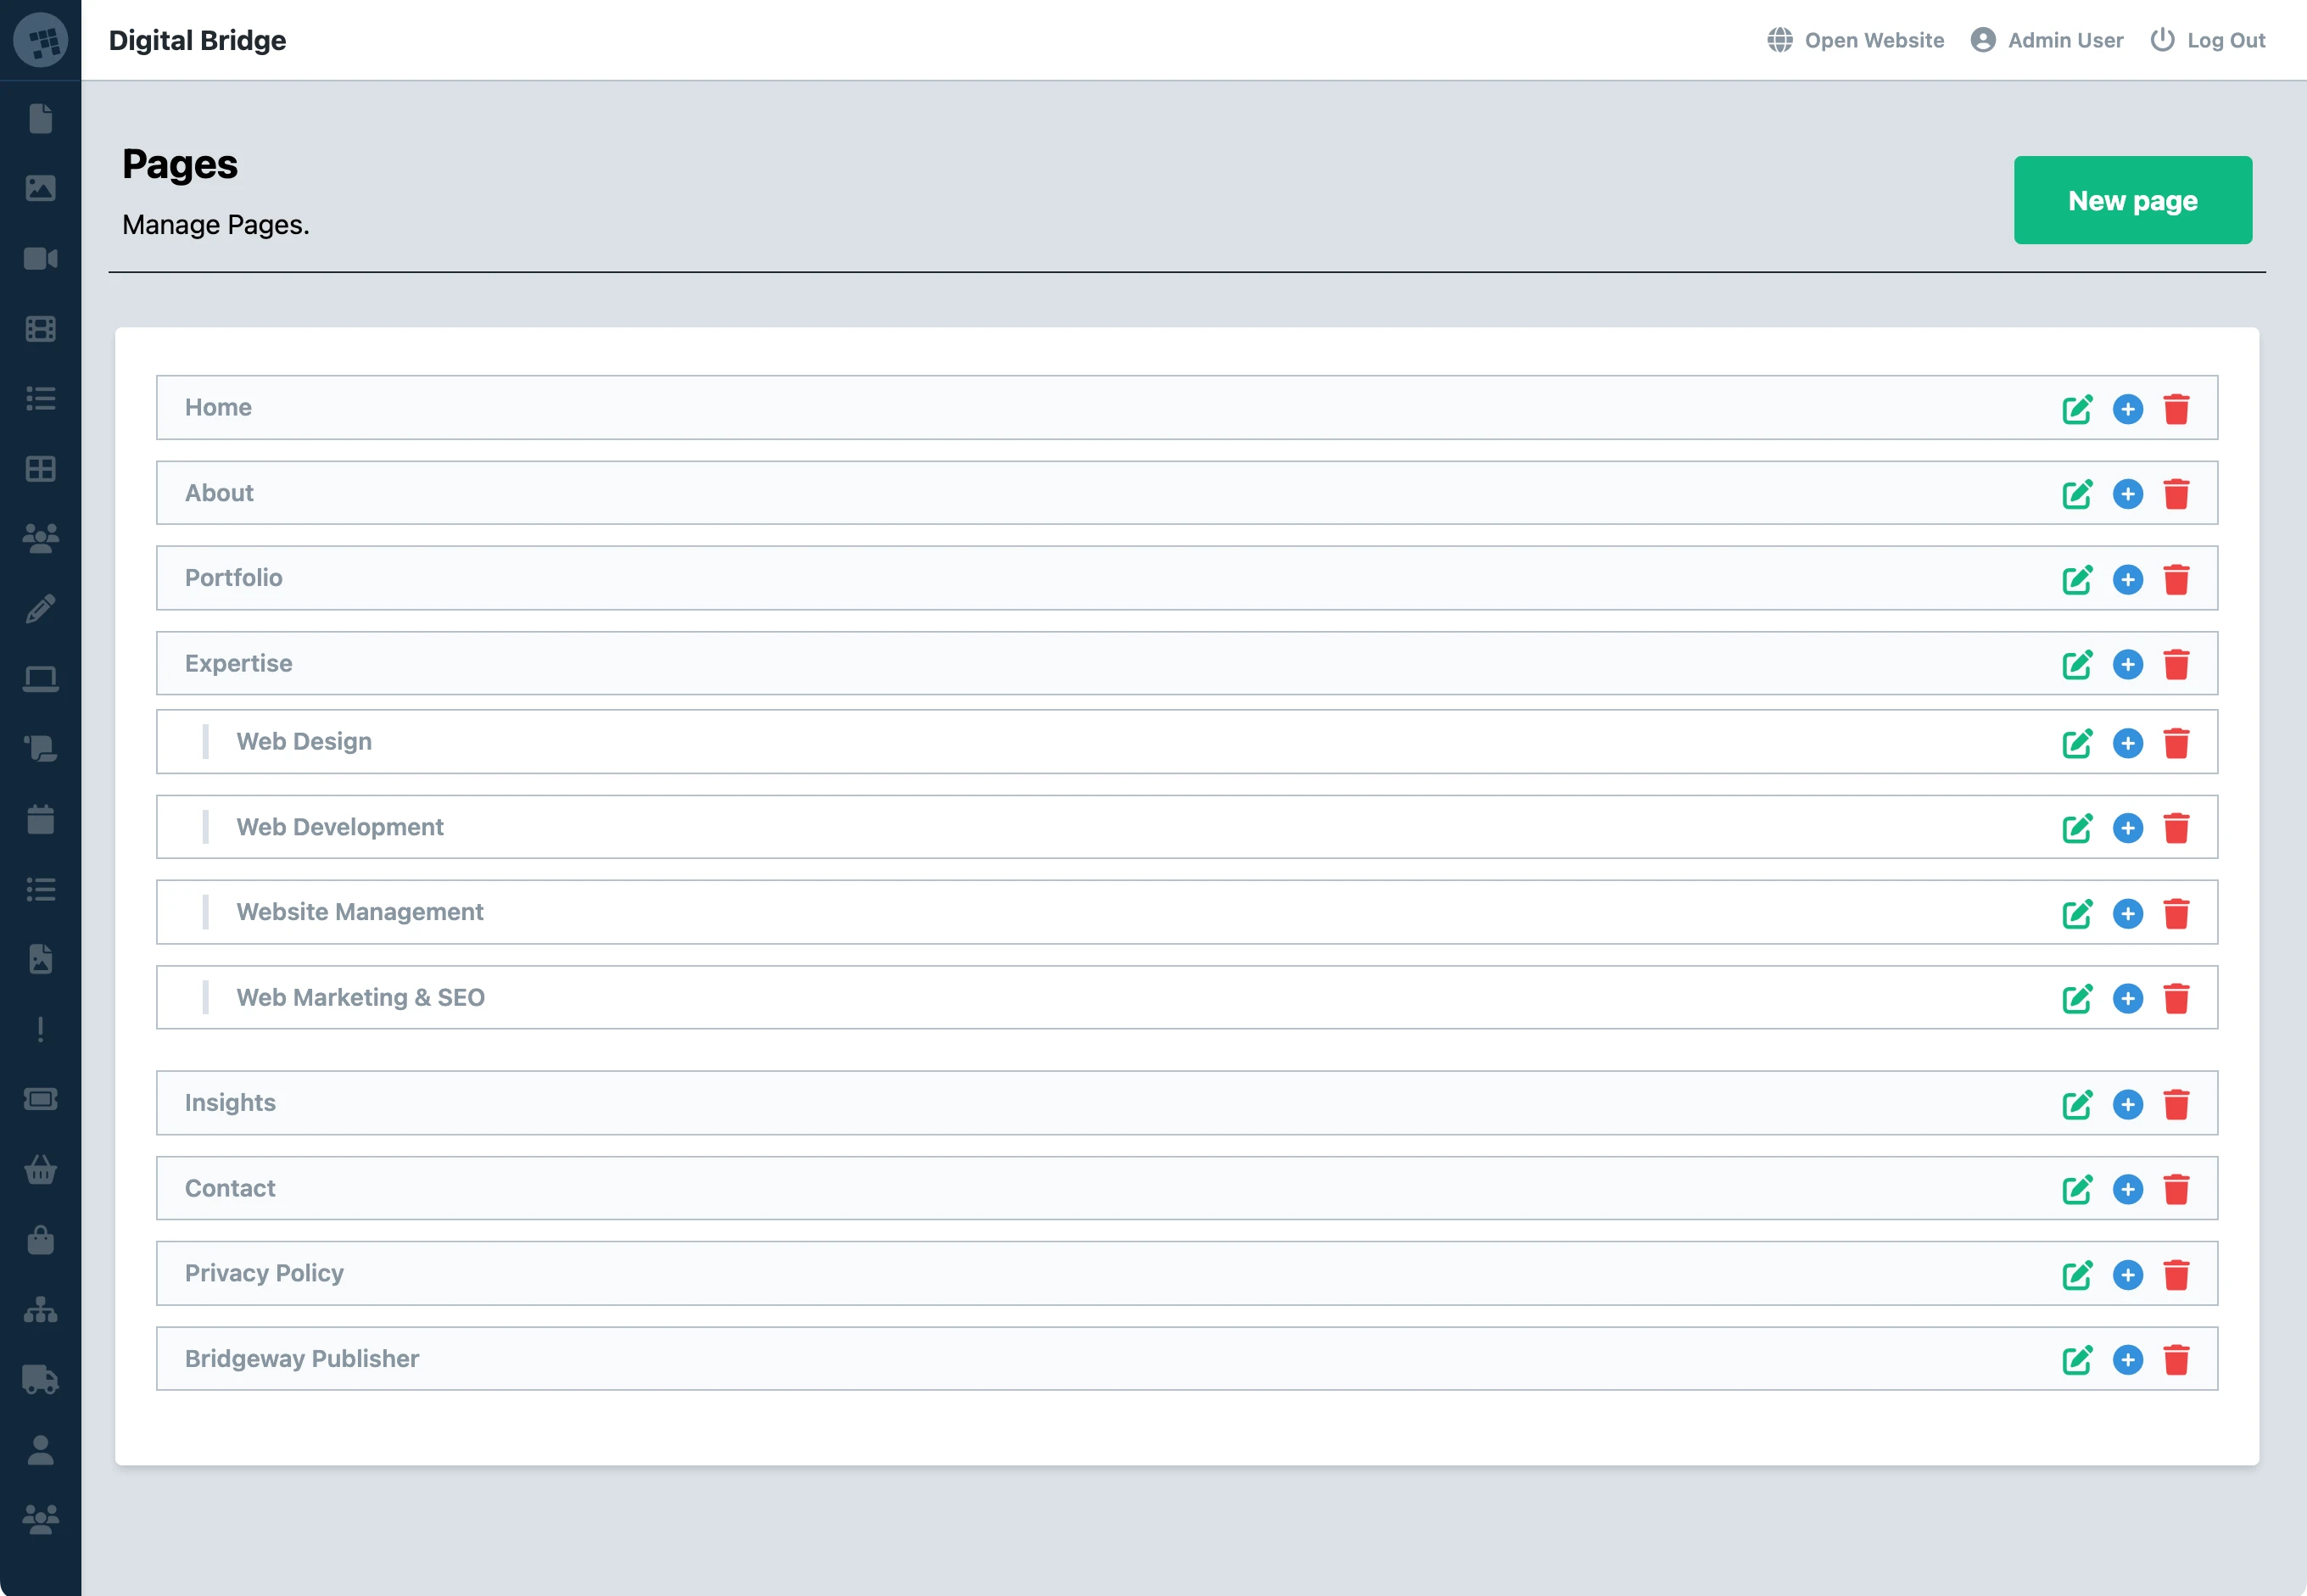
Task: Open the calendar sidebar icon
Action: [x=40, y=819]
